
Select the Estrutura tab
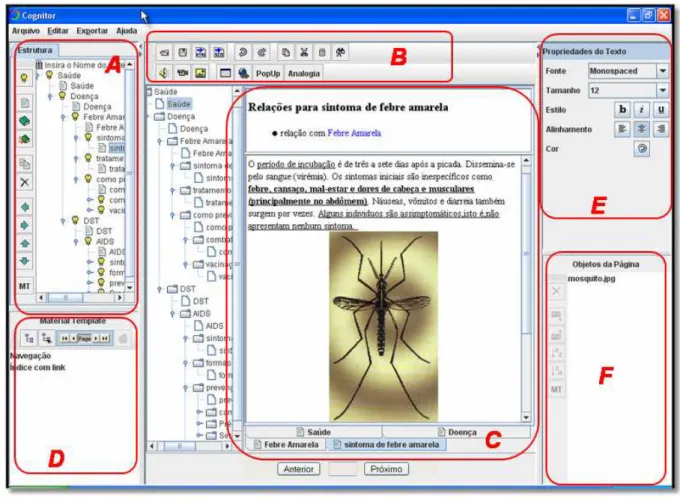point(35,50)
